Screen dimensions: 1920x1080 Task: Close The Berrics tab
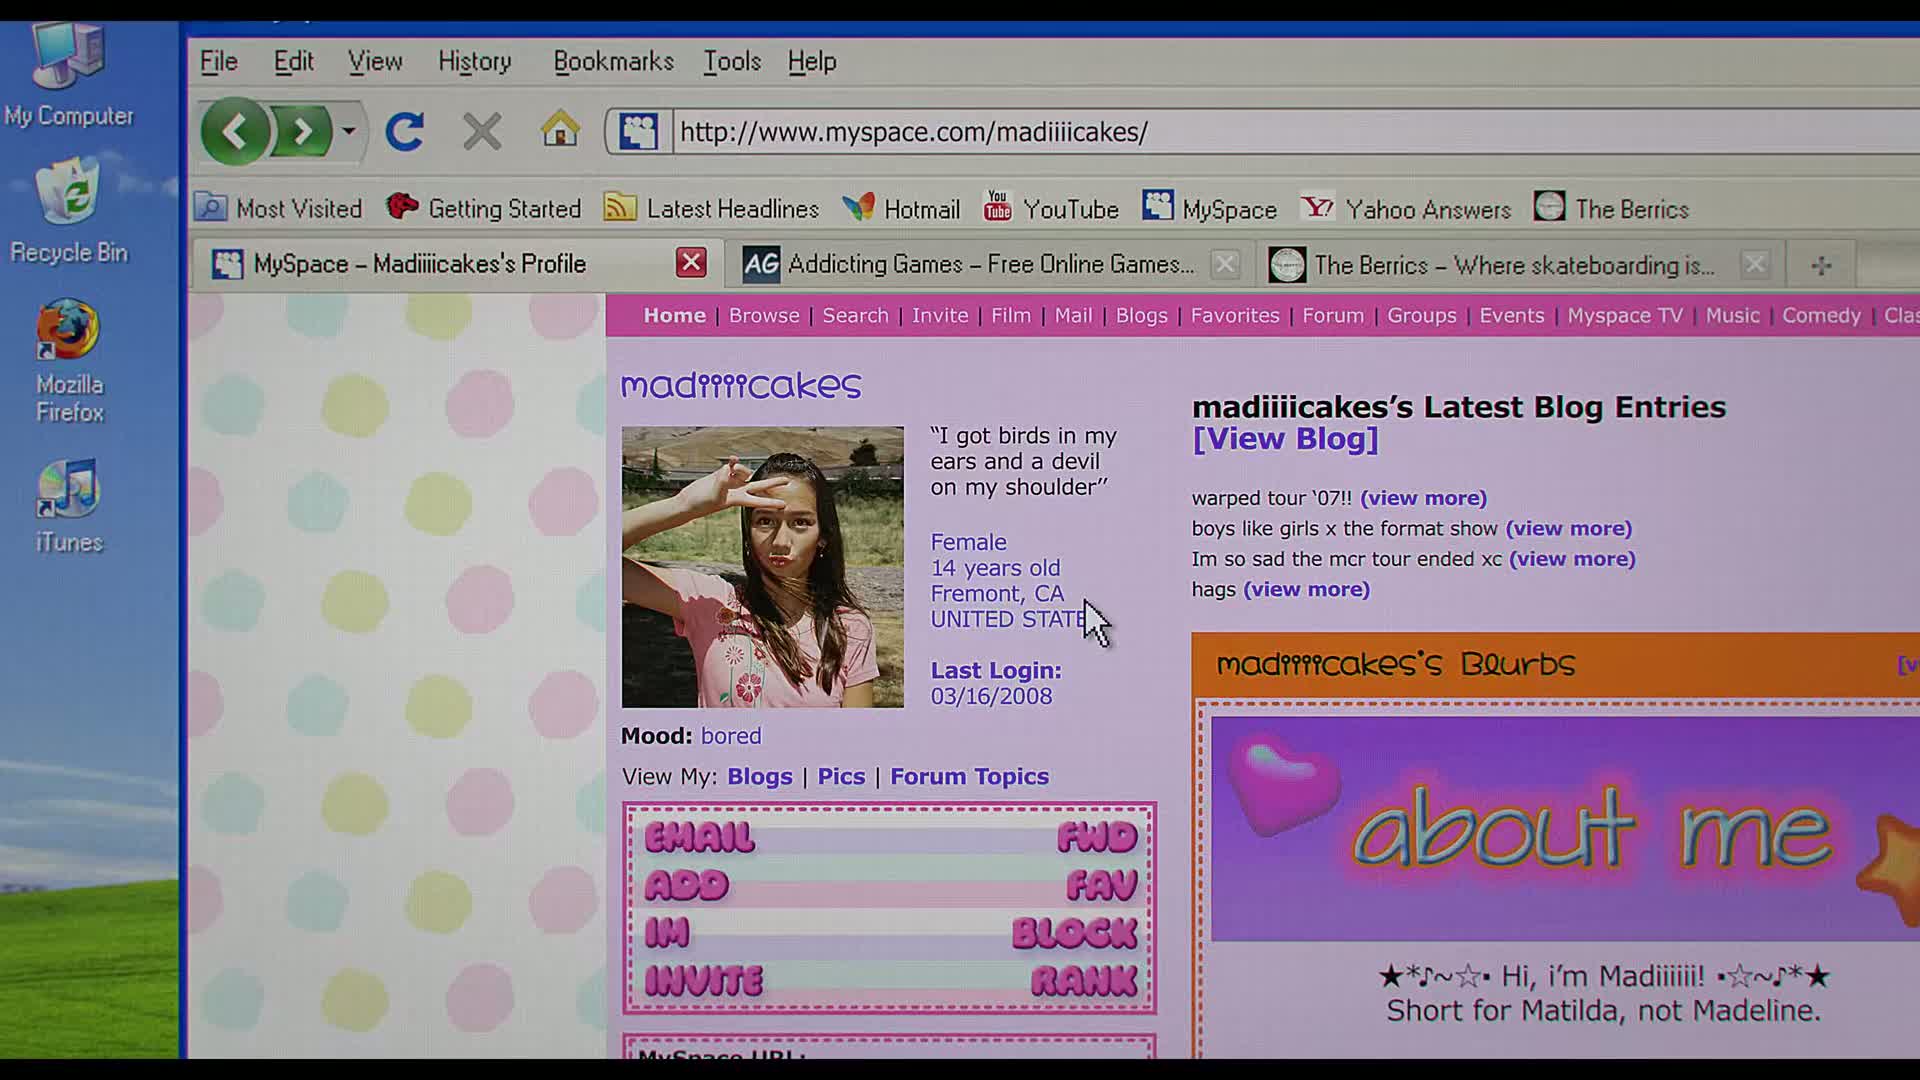click(x=1754, y=265)
